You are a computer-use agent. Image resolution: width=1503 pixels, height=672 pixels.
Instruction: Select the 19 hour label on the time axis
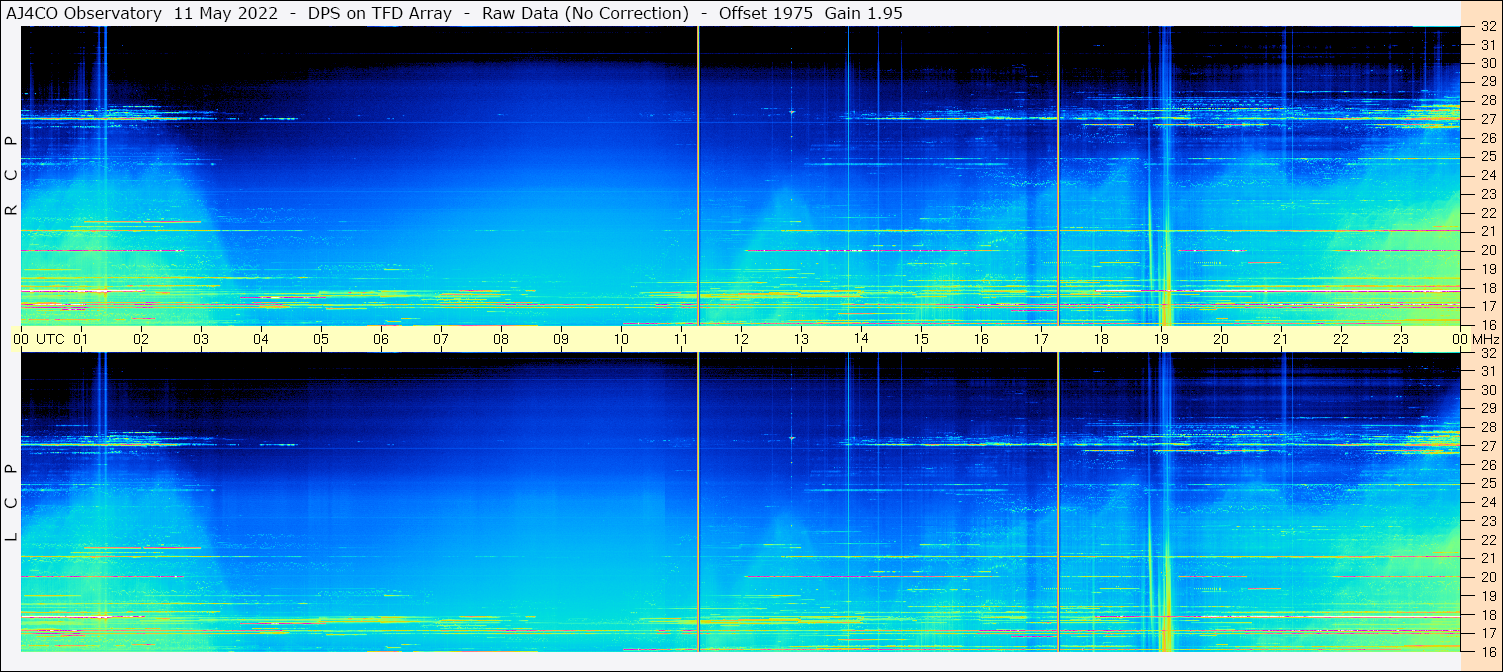click(x=1161, y=339)
